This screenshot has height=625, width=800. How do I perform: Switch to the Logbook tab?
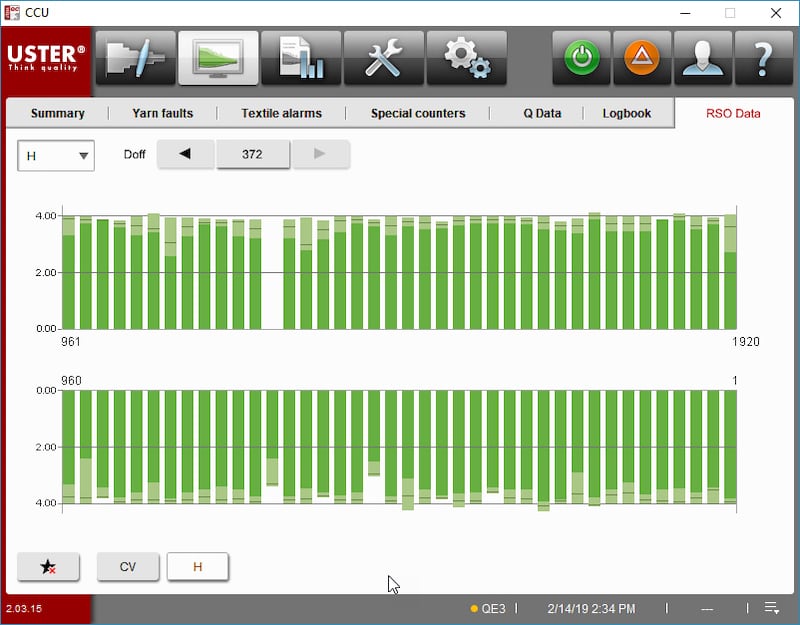pos(627,113)
